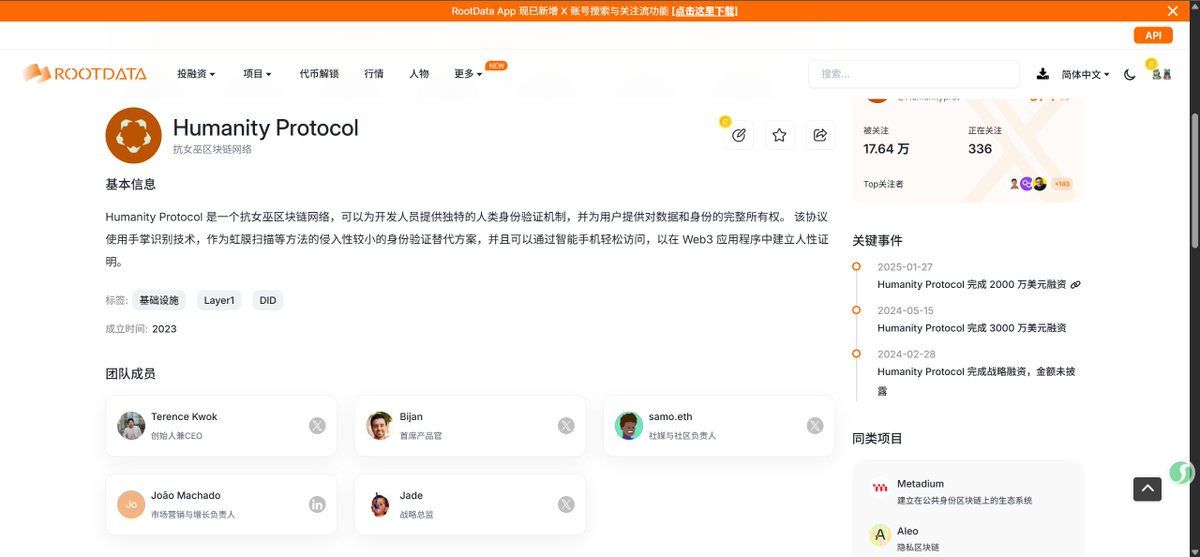Select the Layer1 tag
Image resolution: width=1200 pixels, height=557 pixels.
(x=219, y=300)
